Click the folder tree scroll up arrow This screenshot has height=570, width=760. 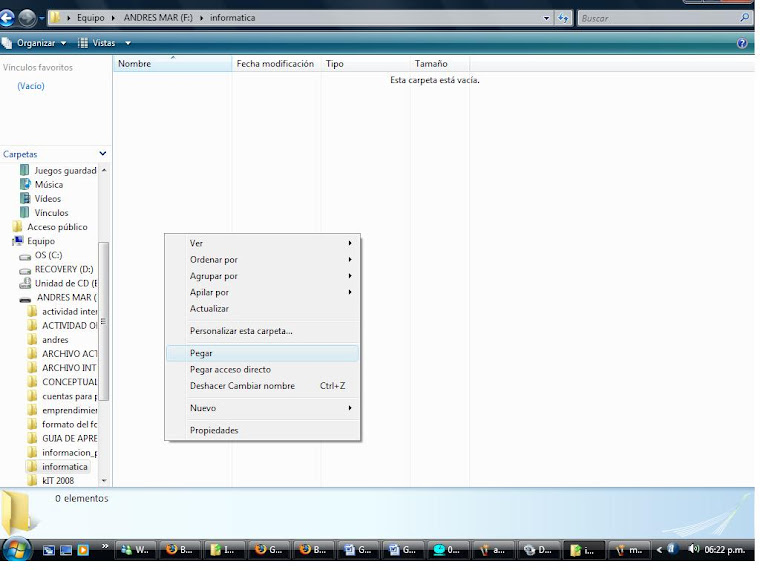coord(104,171)
